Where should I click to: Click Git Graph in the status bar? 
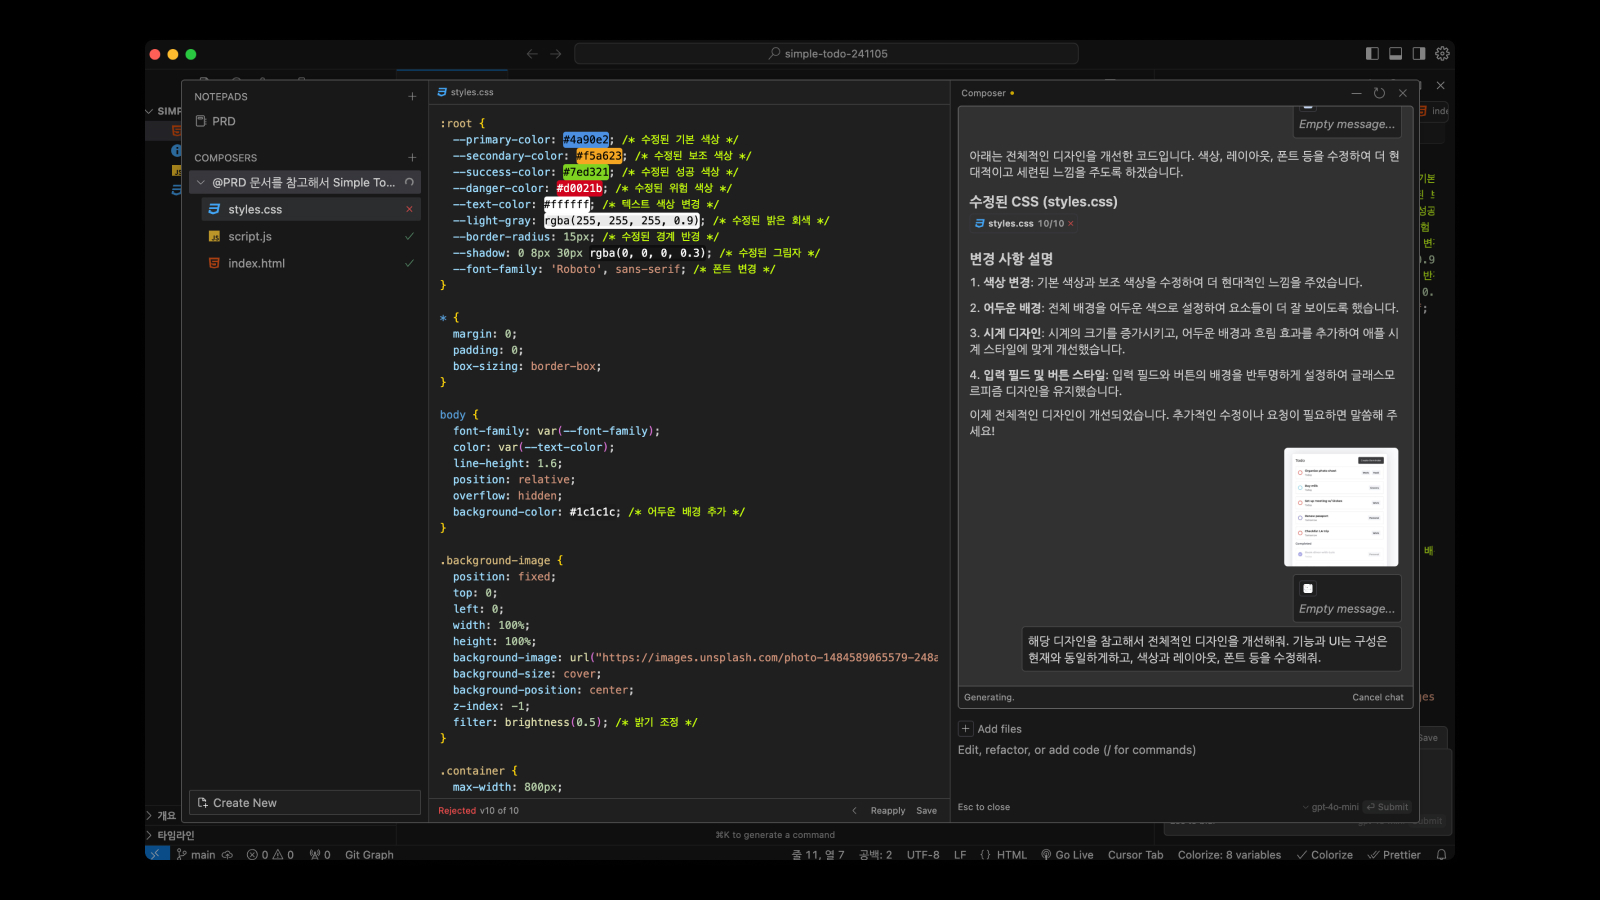pyautogui.click(x=369, y=855)
